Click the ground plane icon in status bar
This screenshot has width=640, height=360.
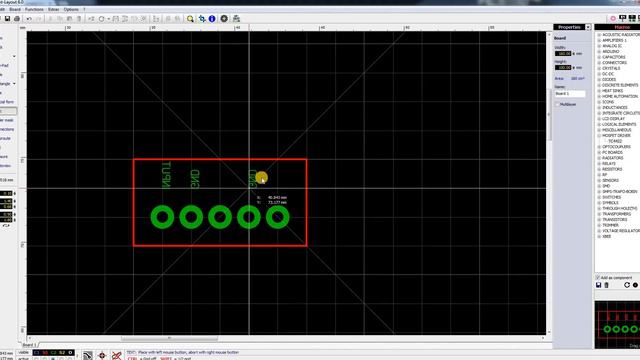point(88,356)
